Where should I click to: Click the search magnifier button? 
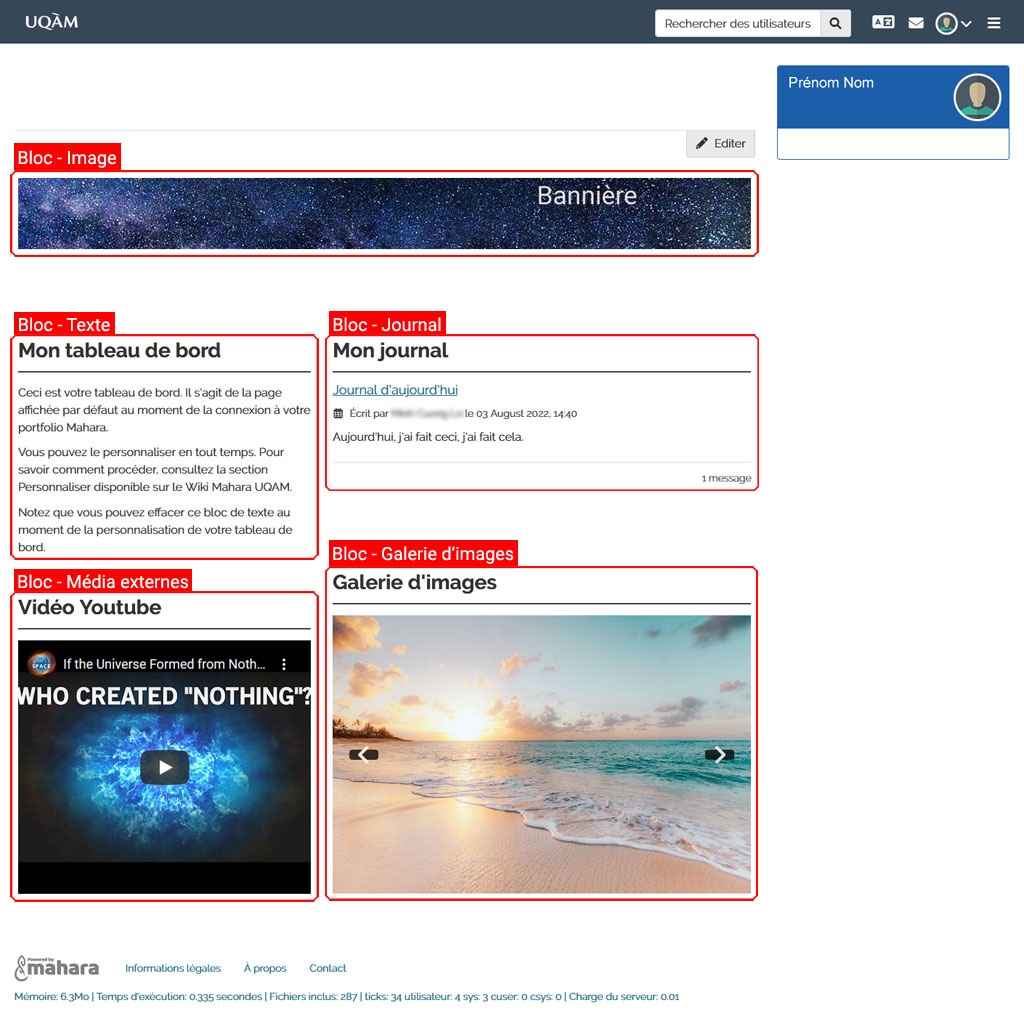(835, 24)
